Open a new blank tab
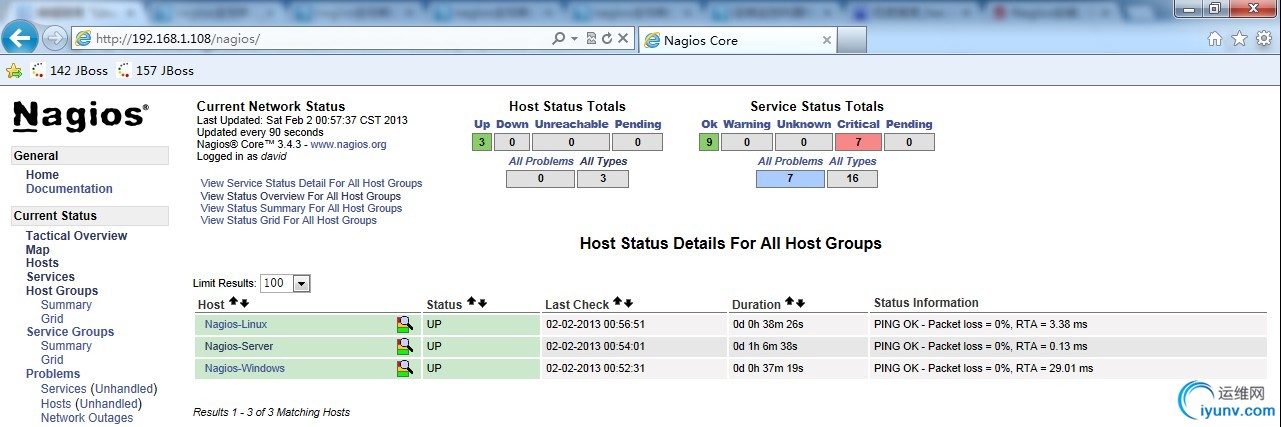 click(x=852, y=41)
